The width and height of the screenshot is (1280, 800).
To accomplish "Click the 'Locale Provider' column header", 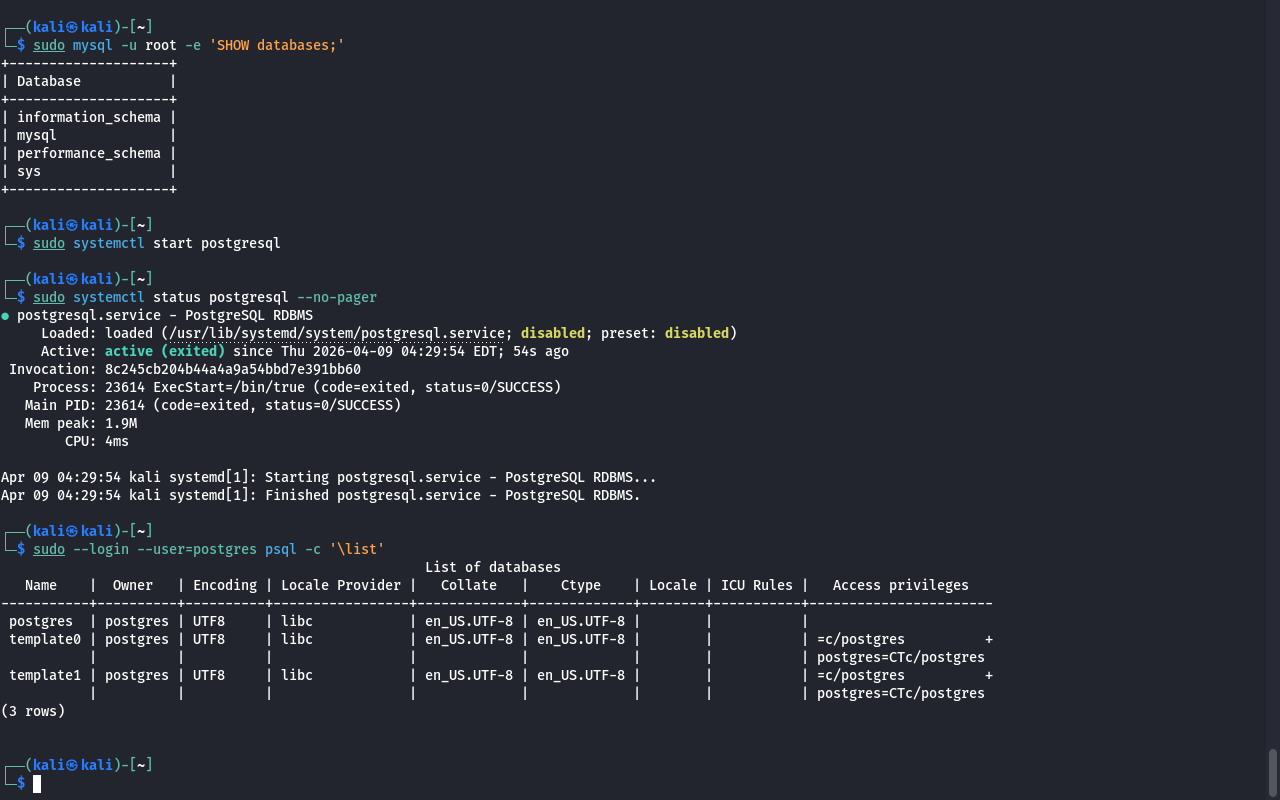I will tap(340, 585).
